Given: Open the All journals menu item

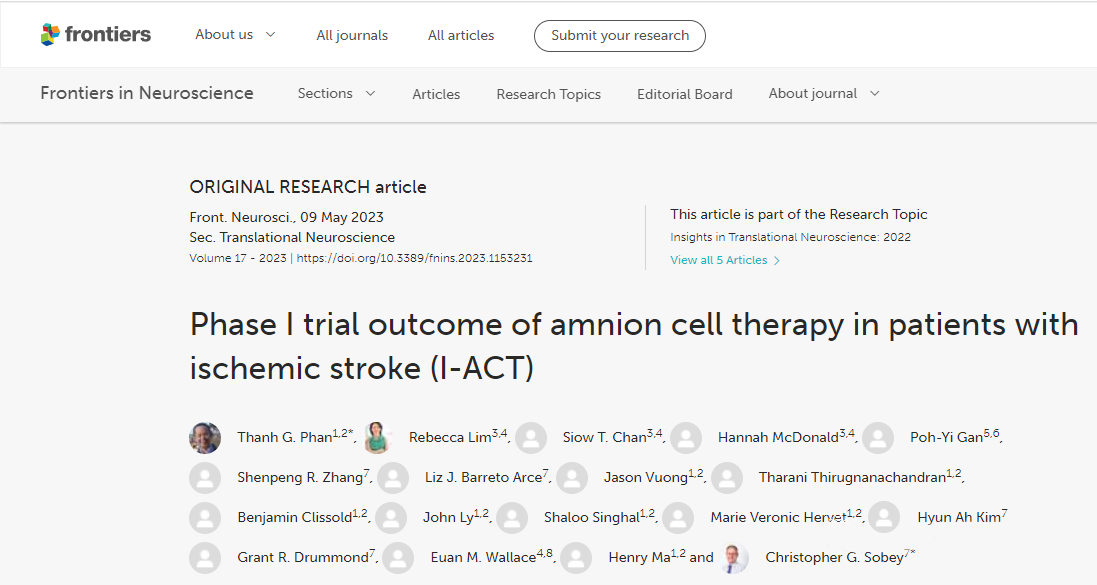Looking at the screenshot, I should click(352, 35).
